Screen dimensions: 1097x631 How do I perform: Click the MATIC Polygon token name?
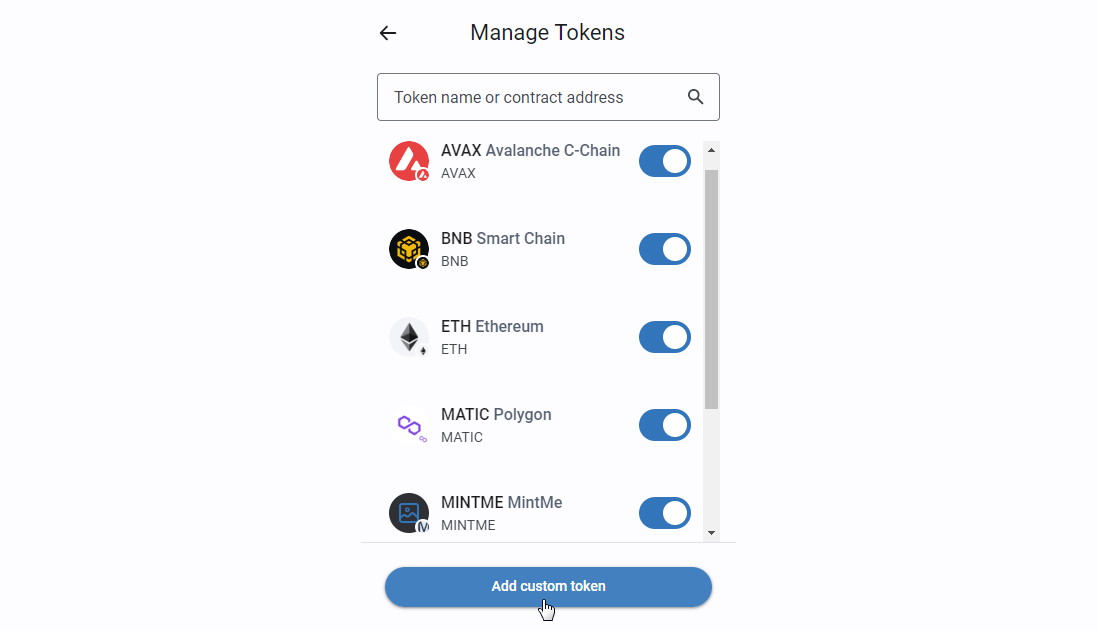click(496, 415)
